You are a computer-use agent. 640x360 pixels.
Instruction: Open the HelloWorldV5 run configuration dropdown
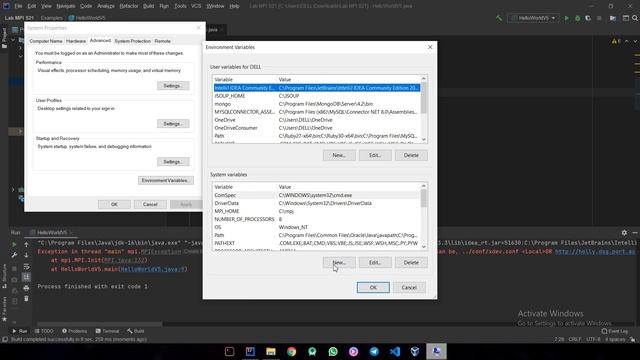533,18
